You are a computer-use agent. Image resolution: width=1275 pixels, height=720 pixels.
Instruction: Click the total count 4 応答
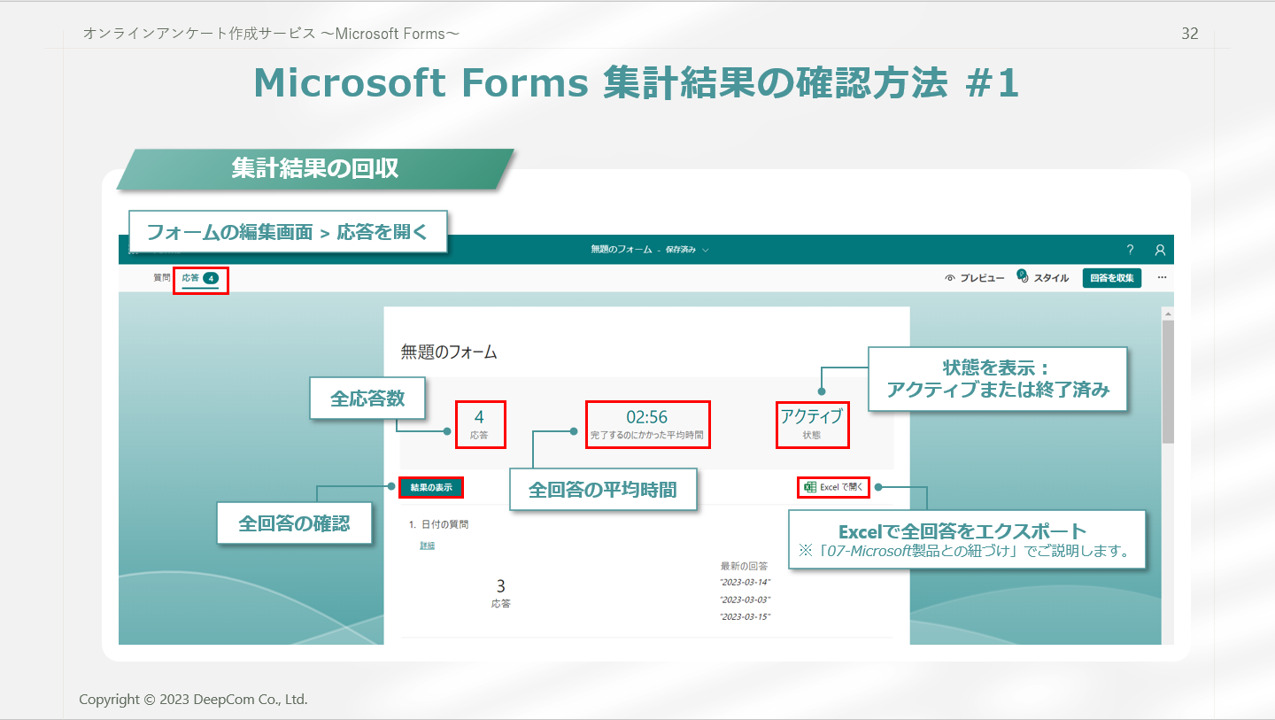(479, 423)
